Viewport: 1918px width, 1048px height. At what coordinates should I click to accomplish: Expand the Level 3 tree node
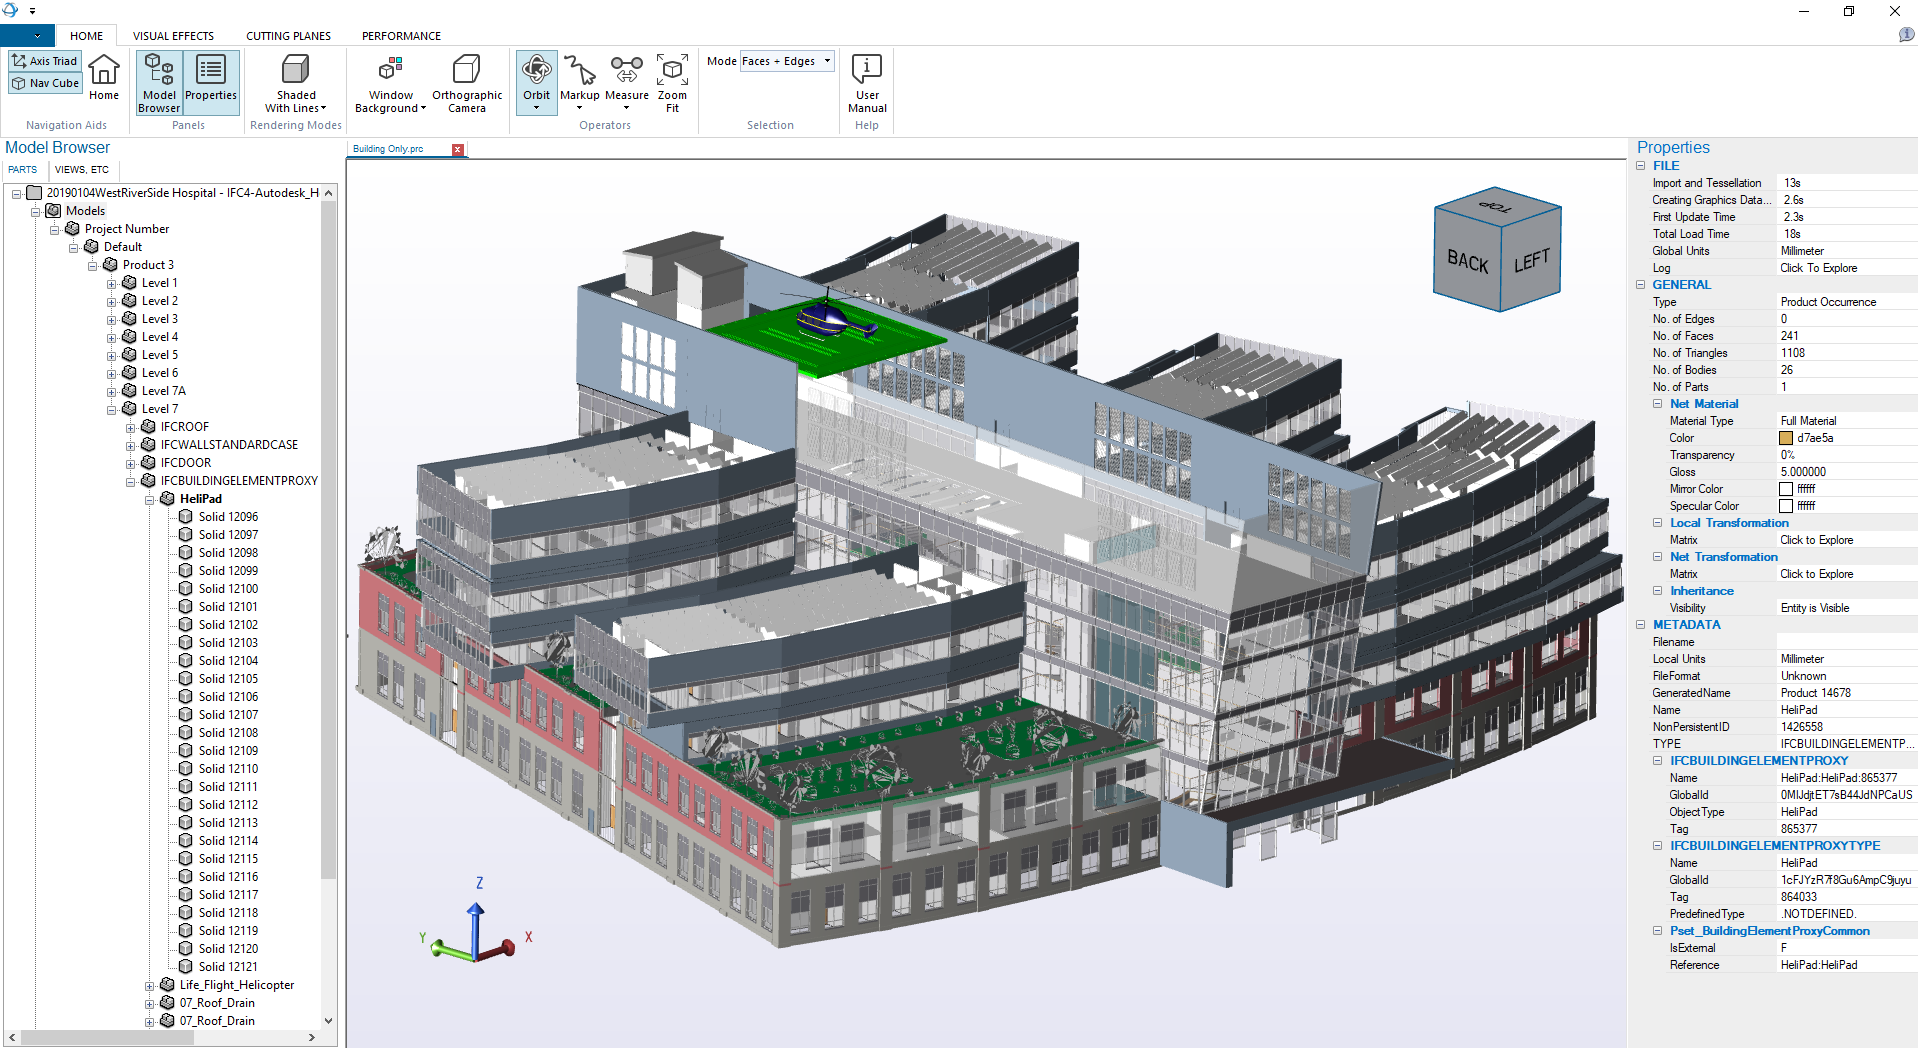pos(112,320)
